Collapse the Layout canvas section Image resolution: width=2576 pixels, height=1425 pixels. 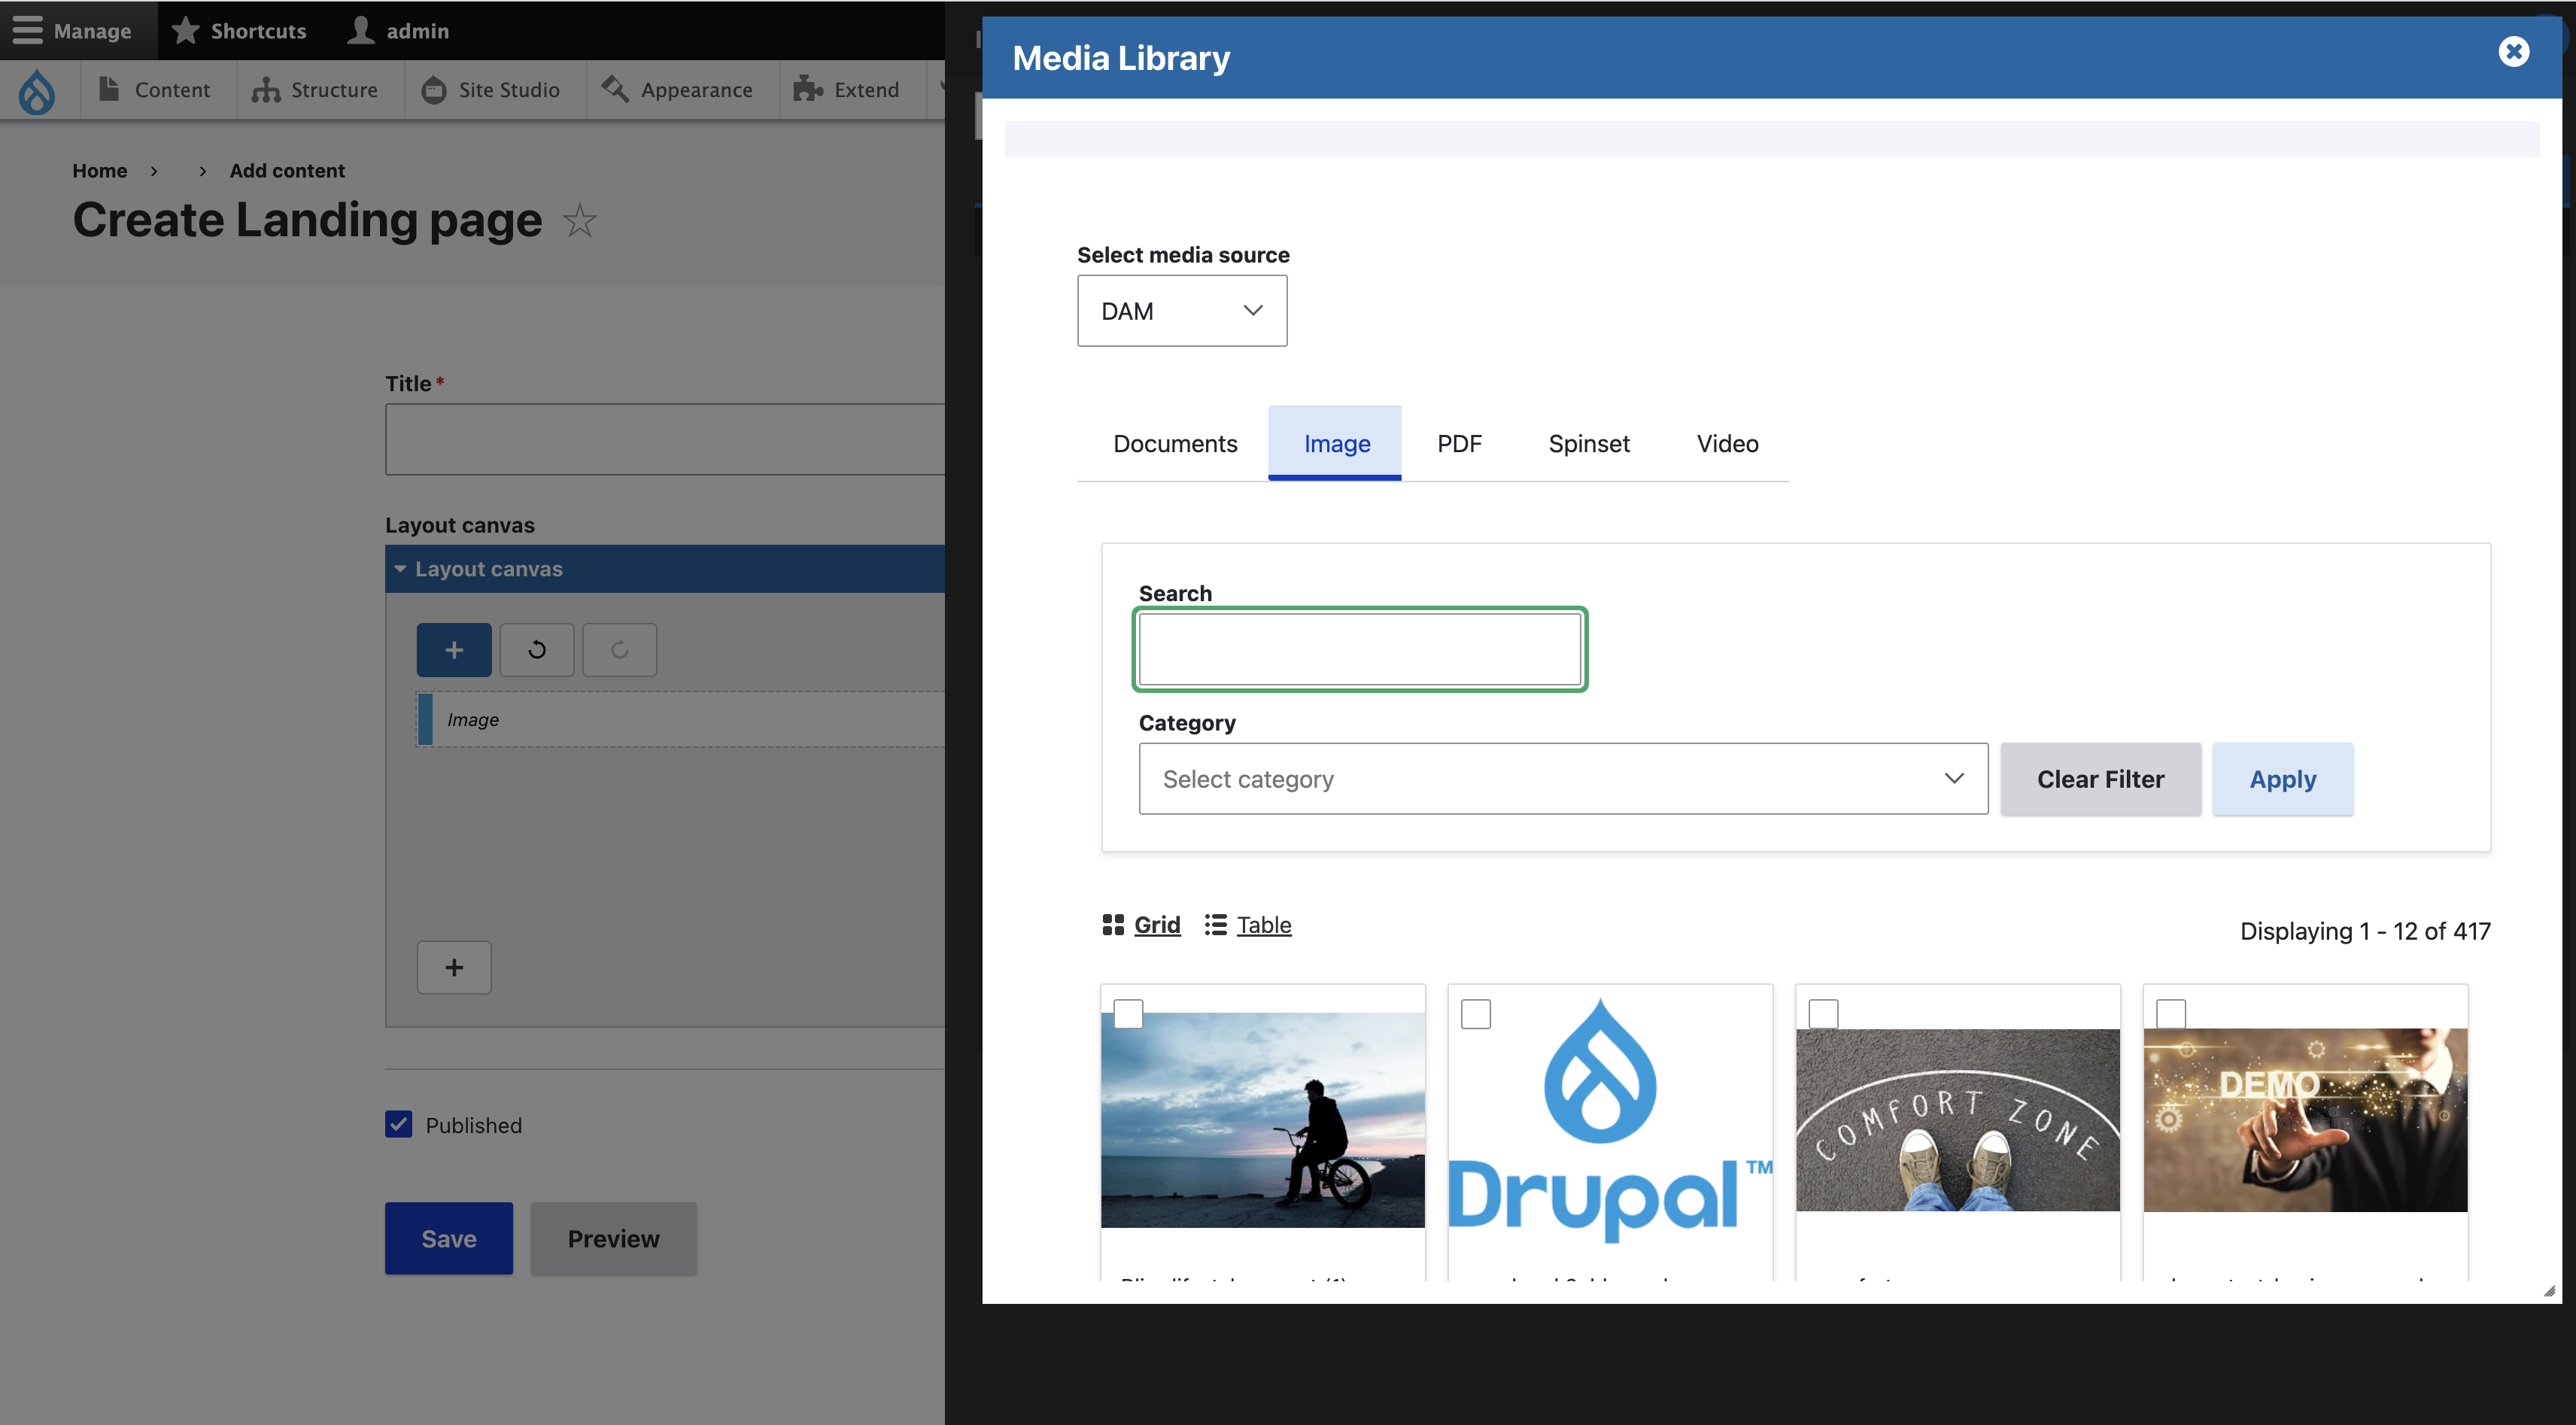pos(401,568)
